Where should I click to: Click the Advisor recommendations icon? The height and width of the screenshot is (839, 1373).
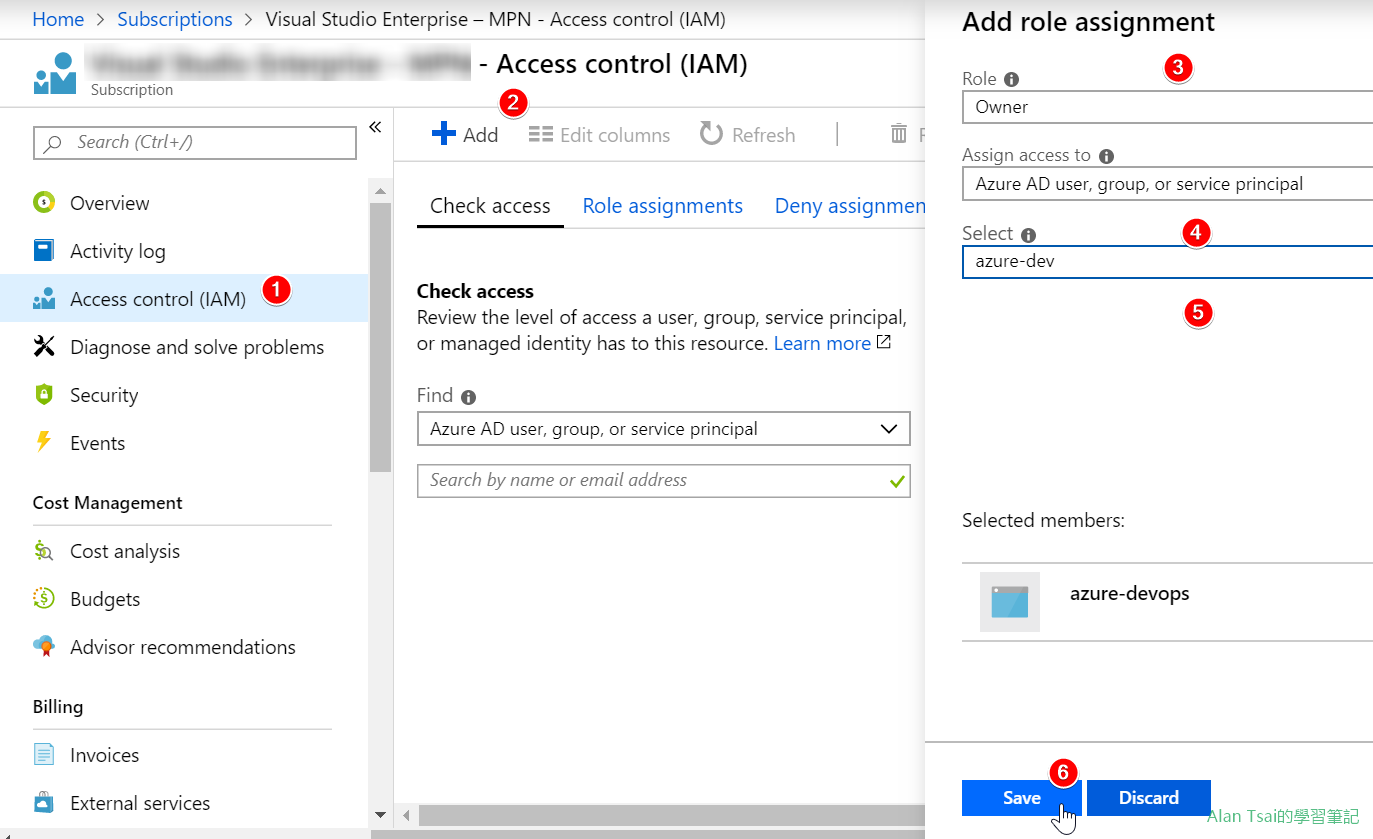[44, 647]
